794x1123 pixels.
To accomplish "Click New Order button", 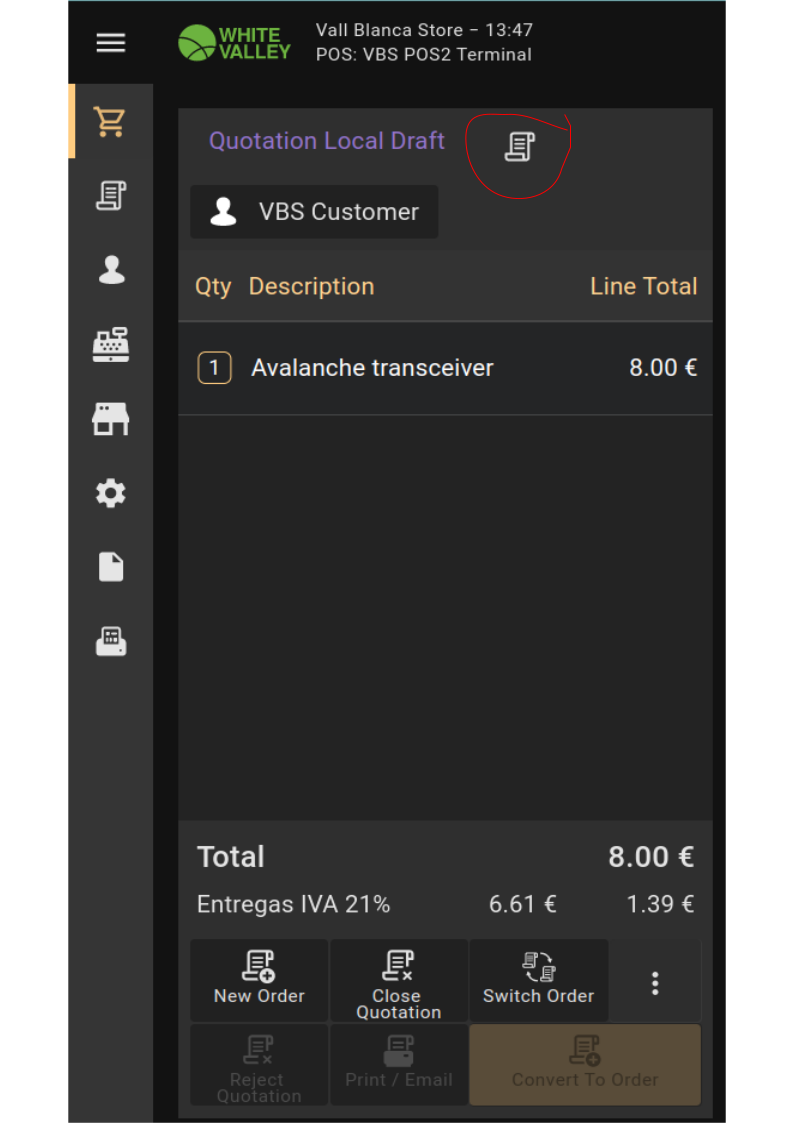I will pyautogui.click(x=259, y=980).
